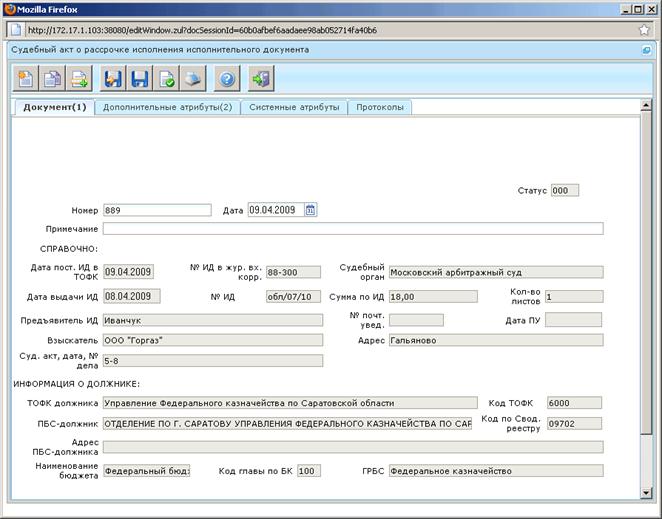Click the empty Примечание text field
Image resolution: width=662 pixels, height=519 pixels.
353,229
